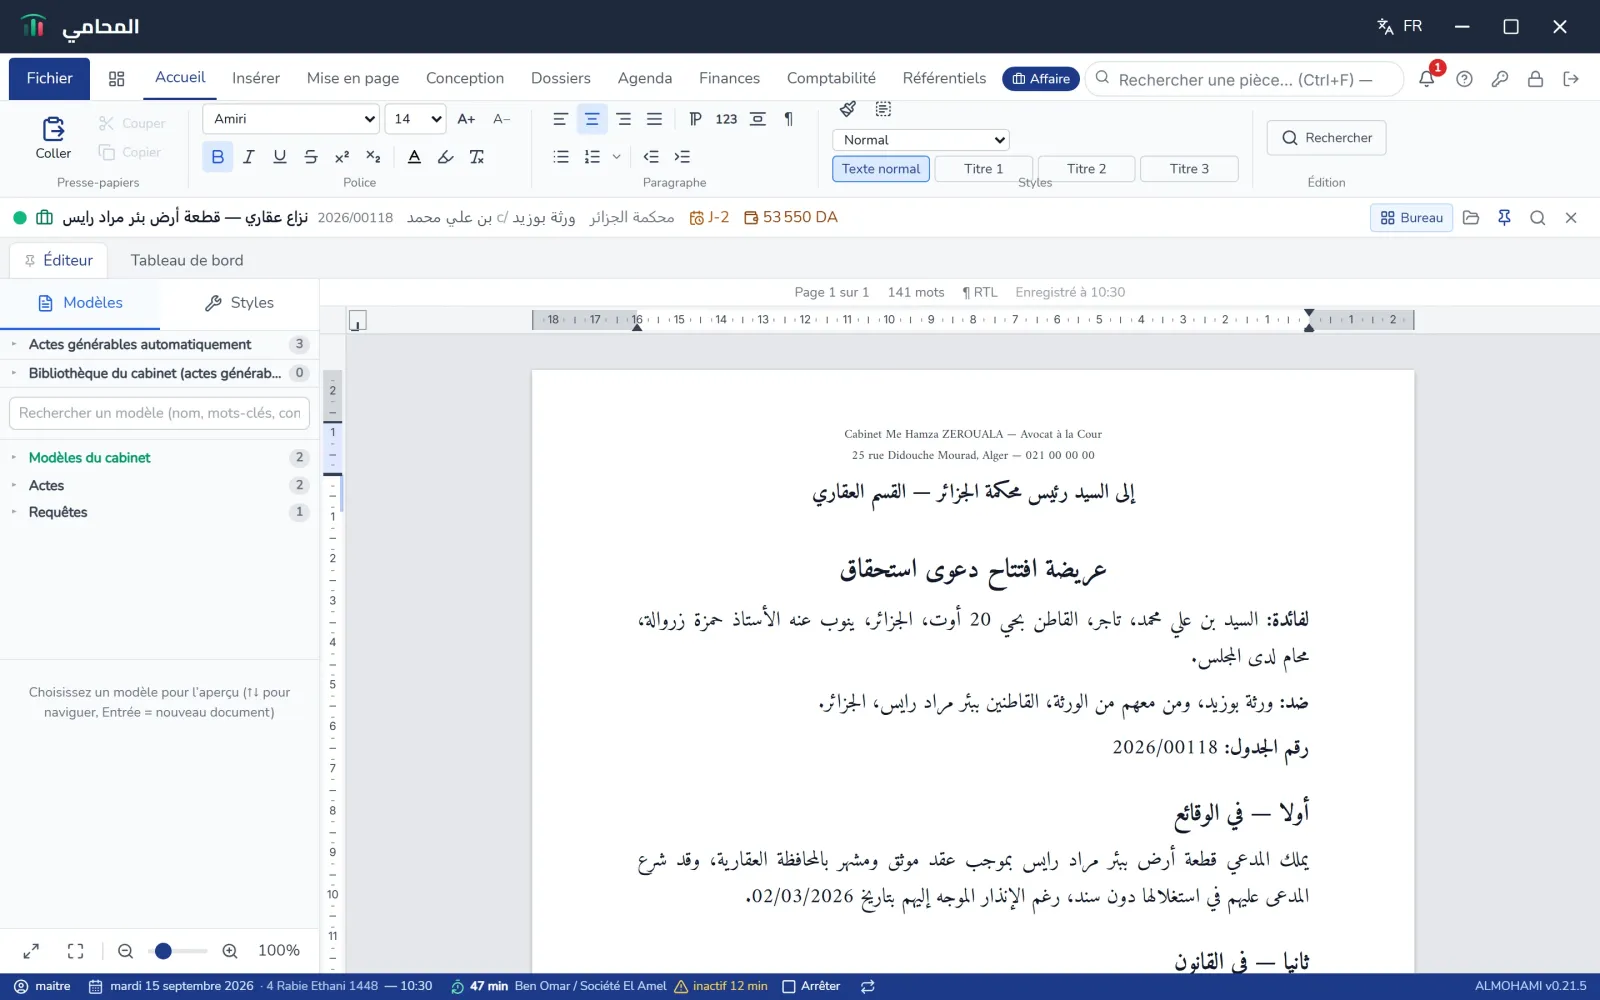Increase paragraph indent
This screenshot has height=1000, width=1600.
[x=682, y=157]
